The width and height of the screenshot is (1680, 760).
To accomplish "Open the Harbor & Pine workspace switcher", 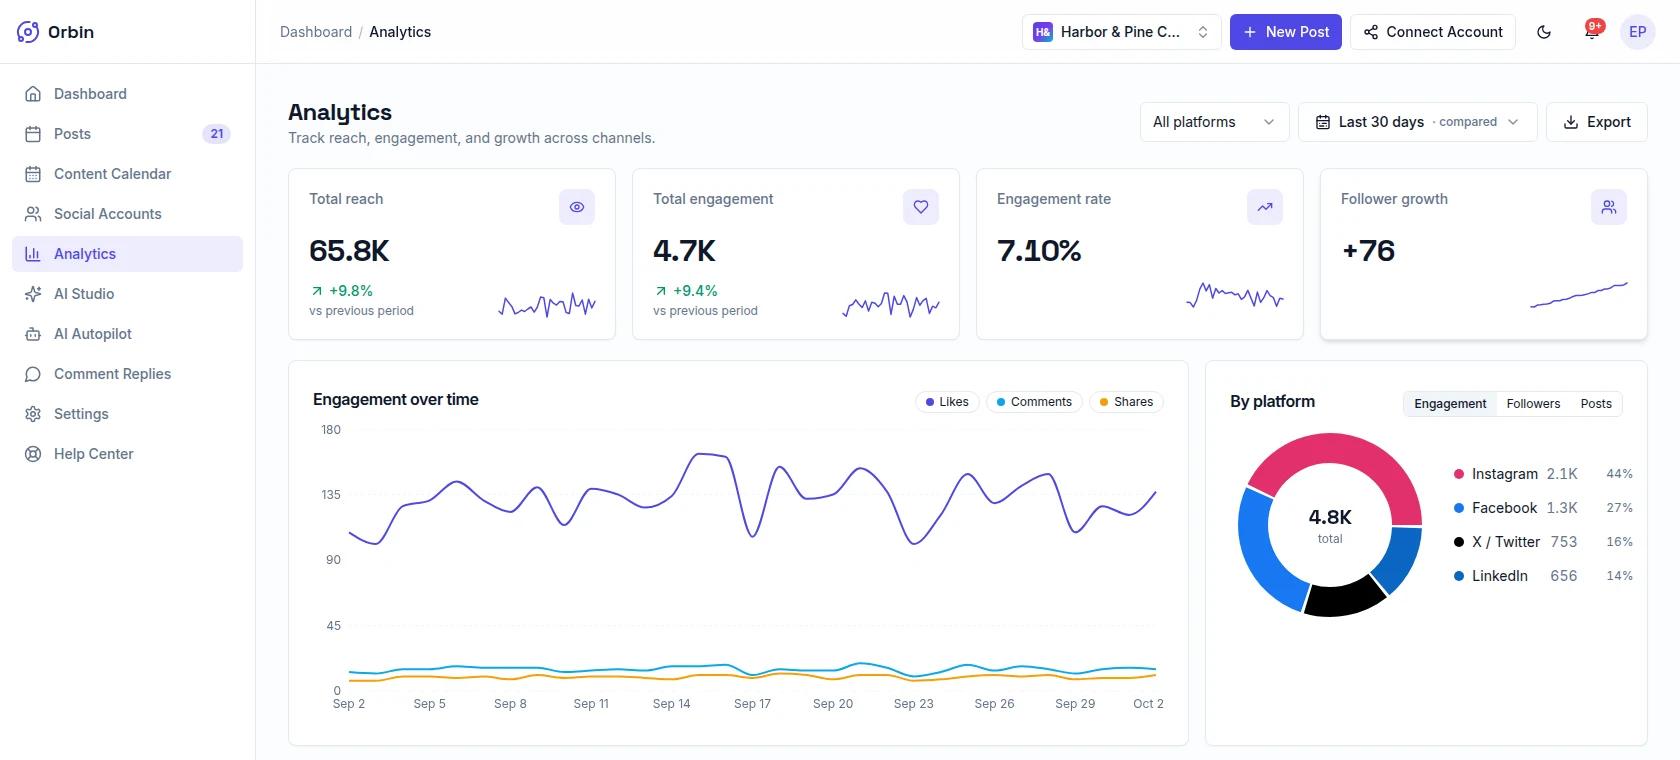I will coord(1122,32).
